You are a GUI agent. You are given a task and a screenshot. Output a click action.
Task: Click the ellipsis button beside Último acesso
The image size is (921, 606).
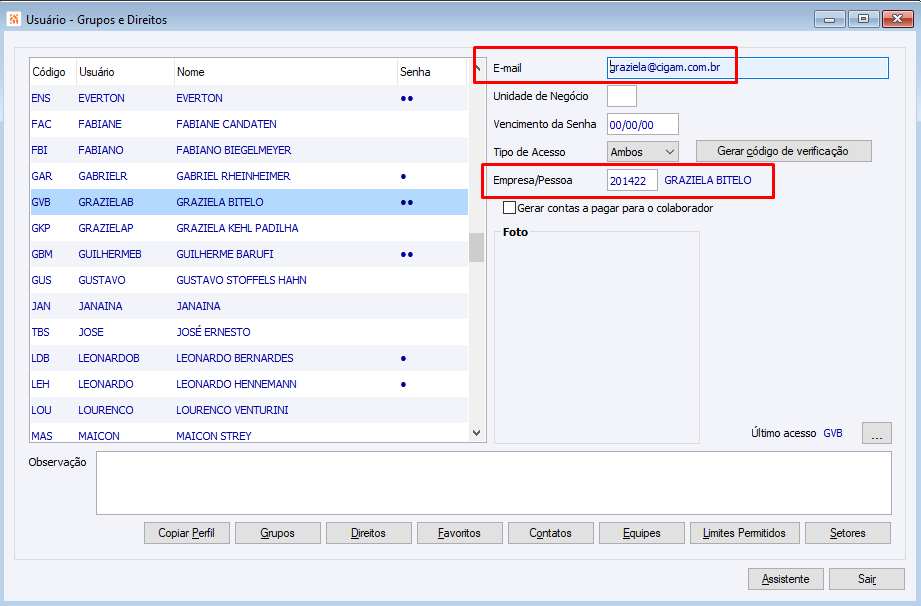tap(876, 433)
